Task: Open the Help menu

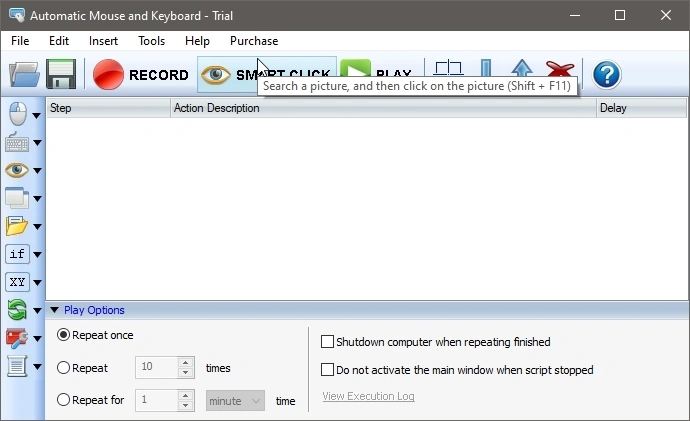Action: pyautogui.click(x=197, y=41)
